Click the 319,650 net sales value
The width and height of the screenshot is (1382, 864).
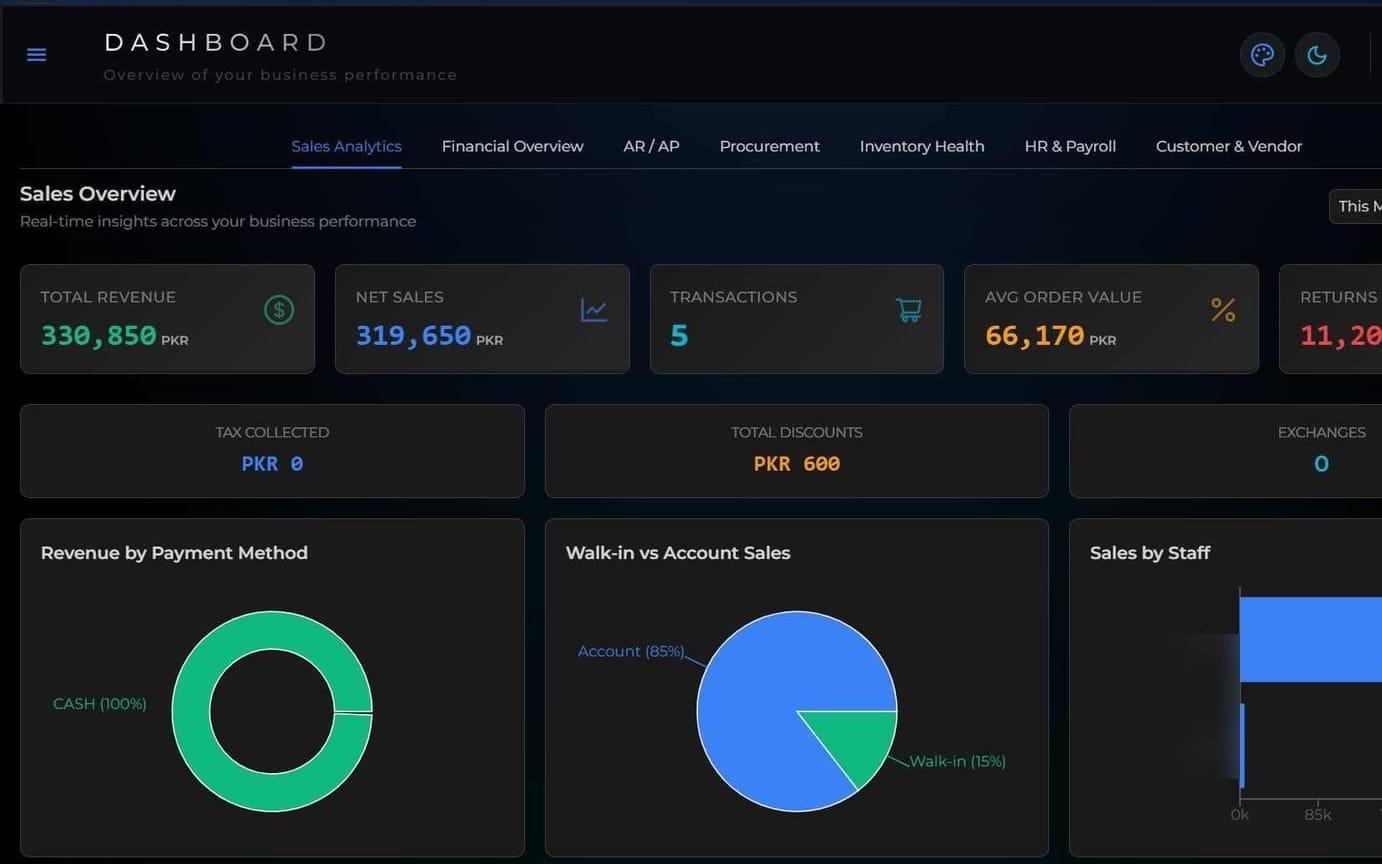(413, 336)
